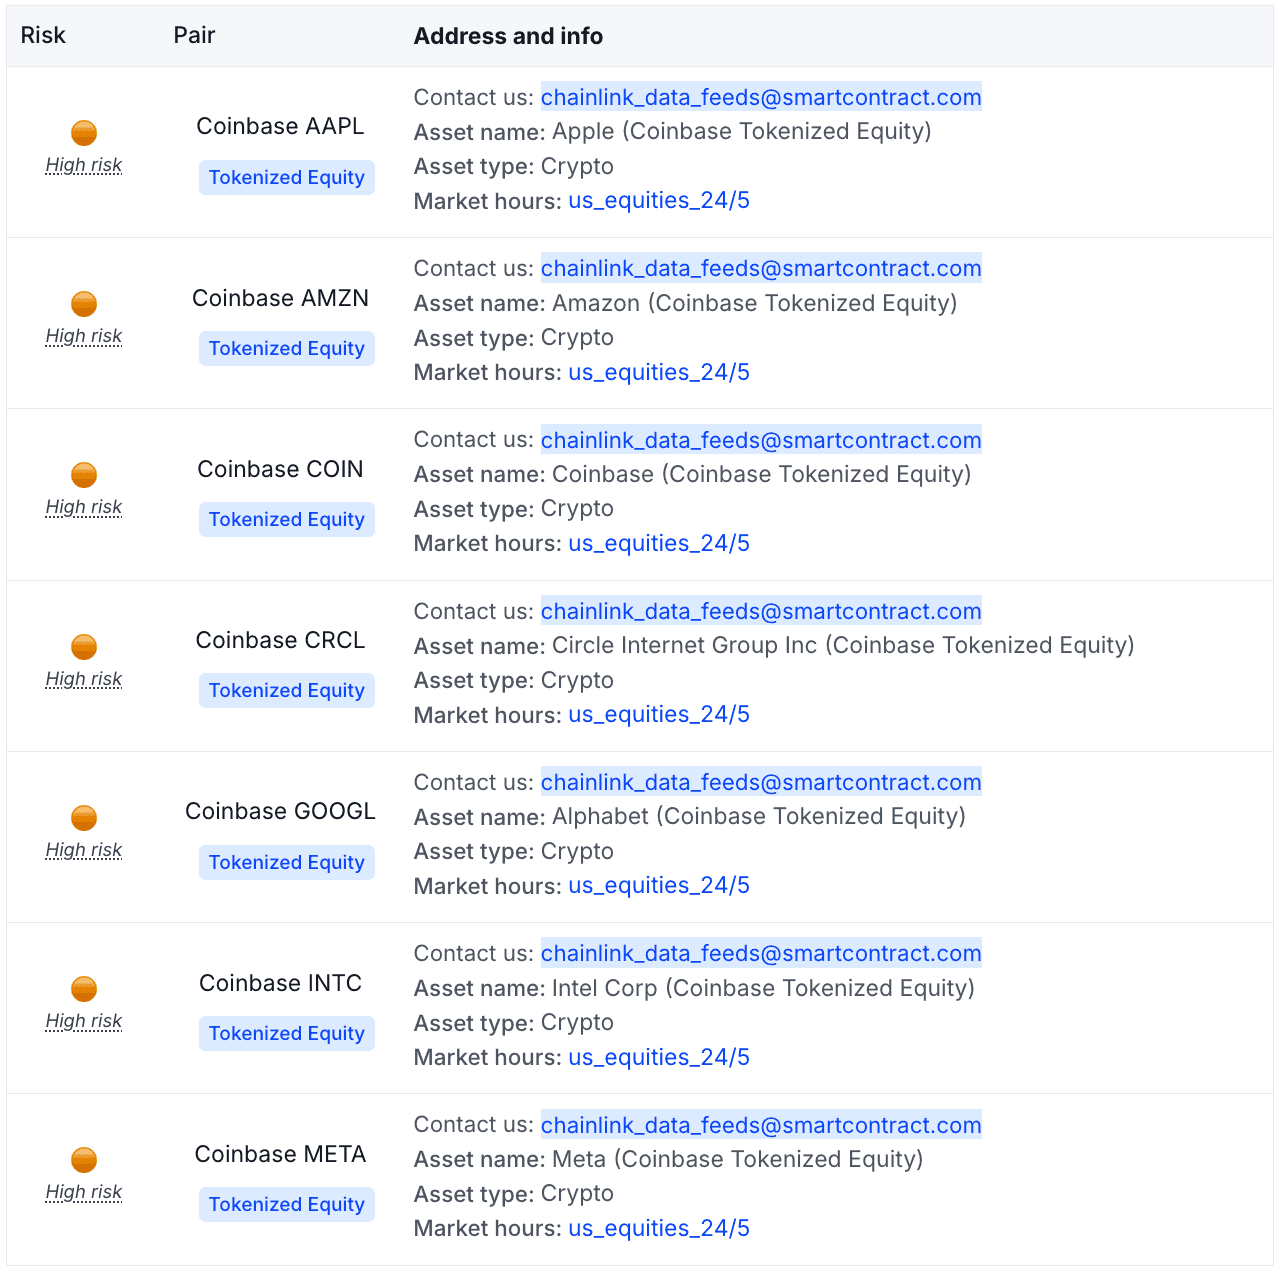Select the Coinbase META pair name
Viewport: 1280px width, 1266px height.
pyautogui.click(x=280, y=1154)
